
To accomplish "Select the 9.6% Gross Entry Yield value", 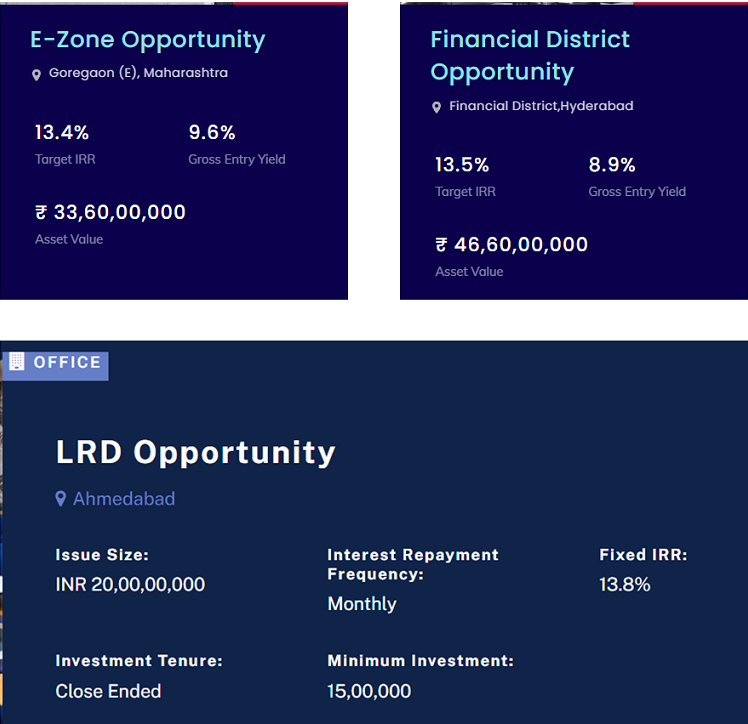I will pos(212,132).
